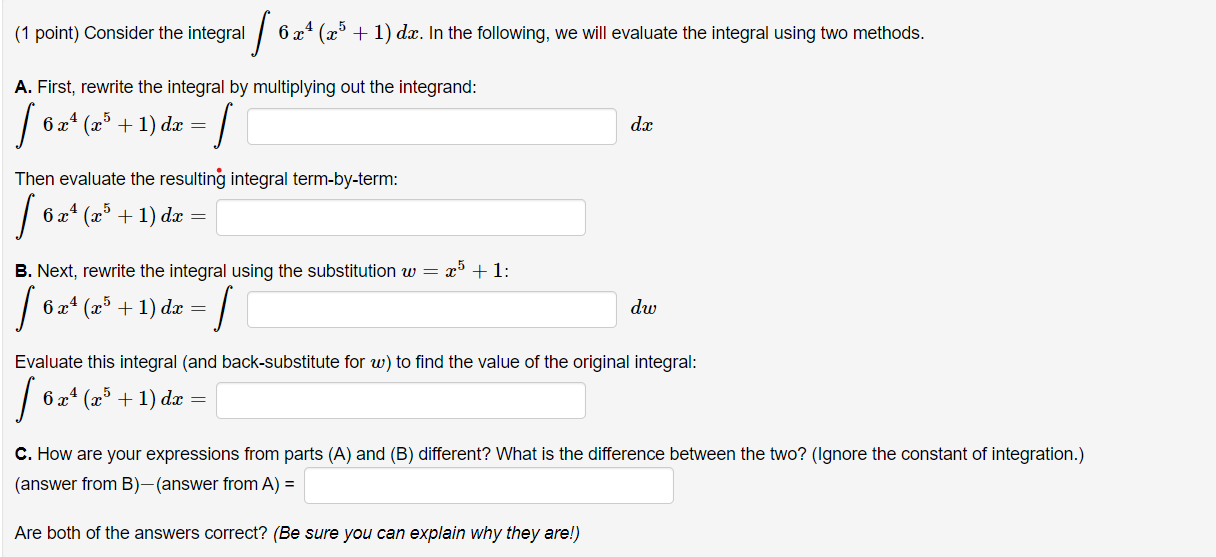Image resolution: width=1216 pixels, height=557 pixels.
Task: Click the bold "A." part label
Action: [24, 88]
